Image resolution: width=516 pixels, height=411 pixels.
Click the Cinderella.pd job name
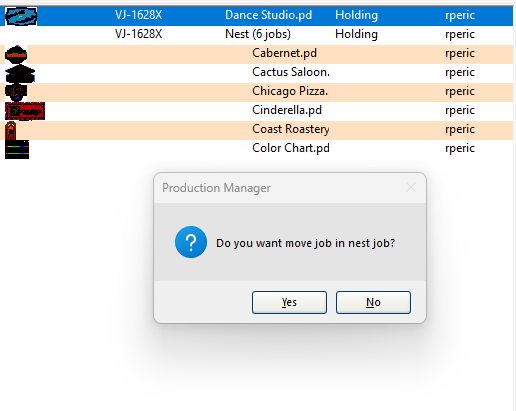click(x=287, y=110)
